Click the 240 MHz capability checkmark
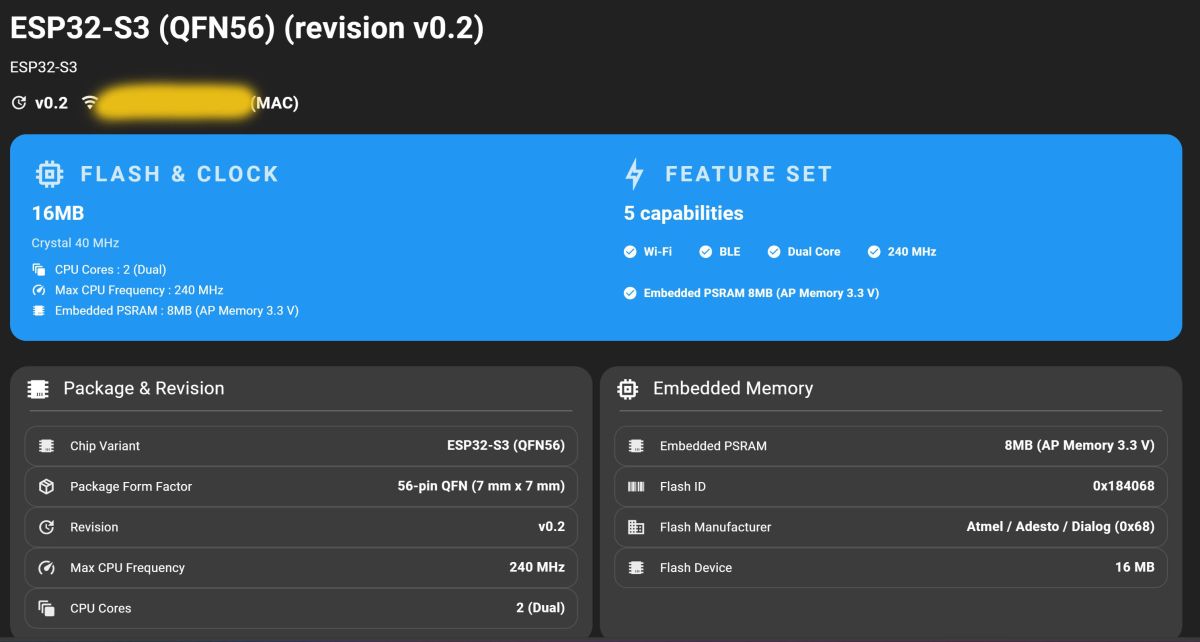This screenshot has height=642, width=1200. click(x=874, y=252)
